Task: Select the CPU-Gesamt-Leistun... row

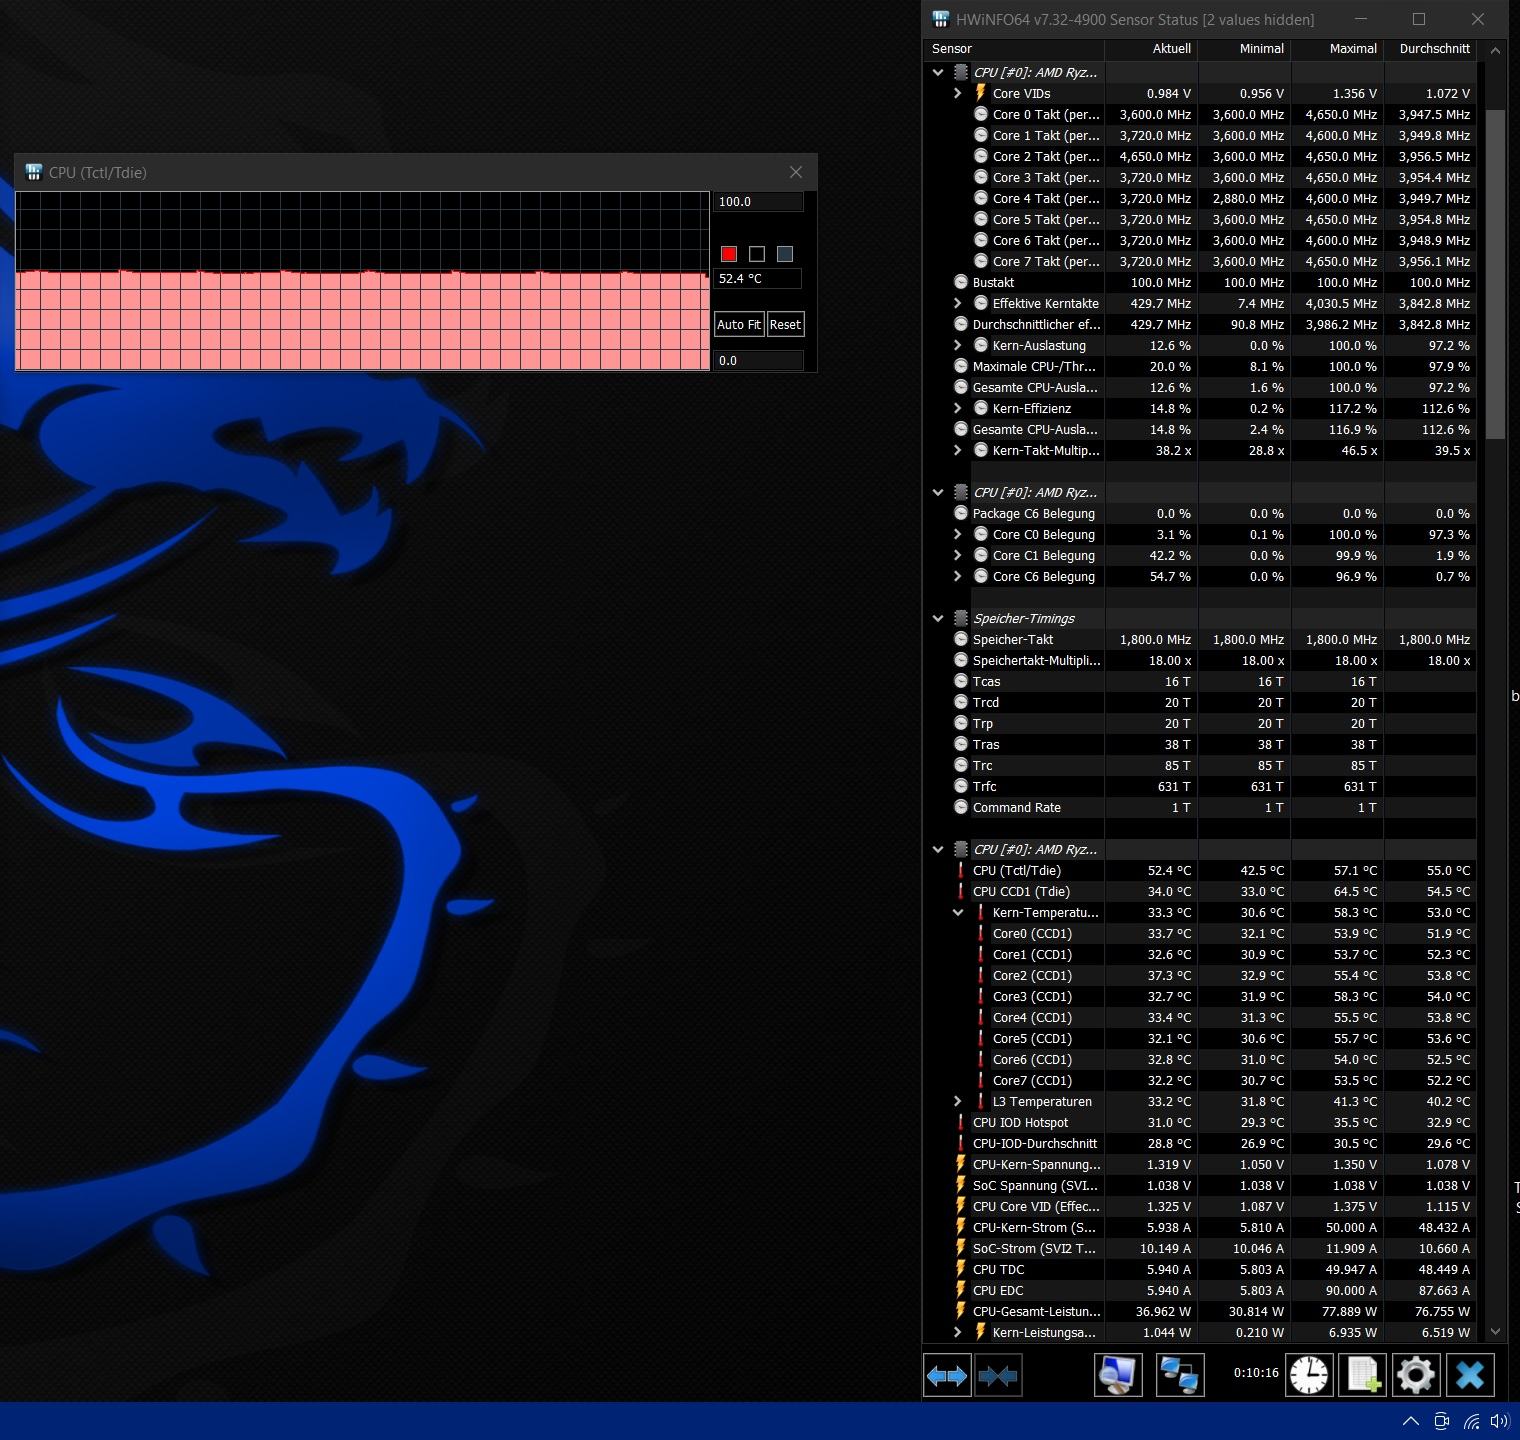Action: click(x=1200, y=1311)
